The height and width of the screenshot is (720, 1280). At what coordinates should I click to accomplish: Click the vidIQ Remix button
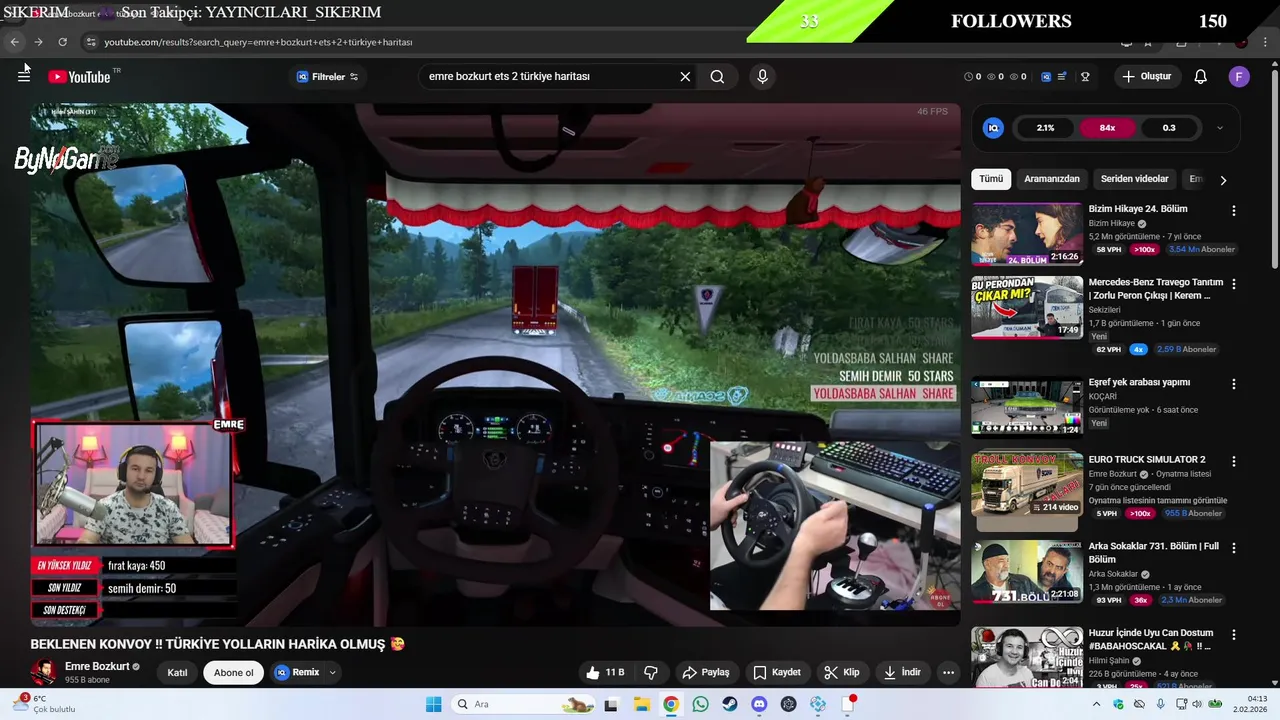tap(298, 672)
